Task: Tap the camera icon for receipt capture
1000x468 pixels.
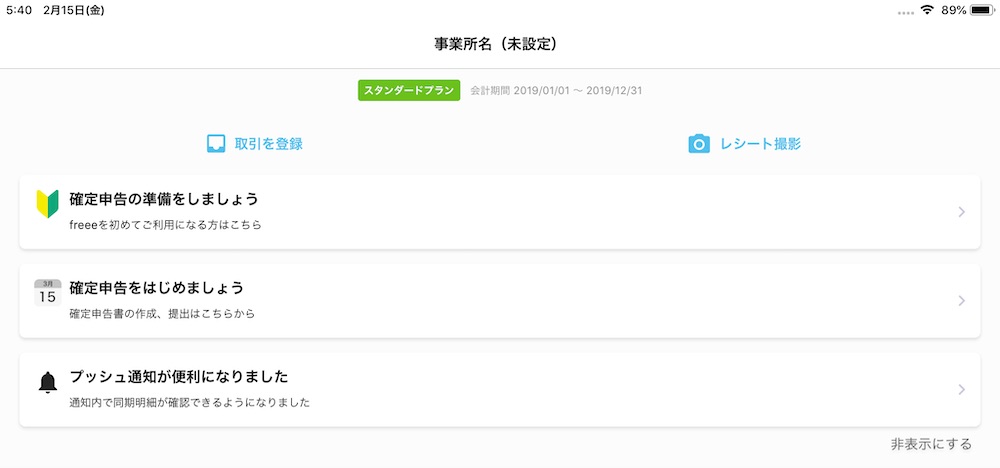Action: point(699,144)
